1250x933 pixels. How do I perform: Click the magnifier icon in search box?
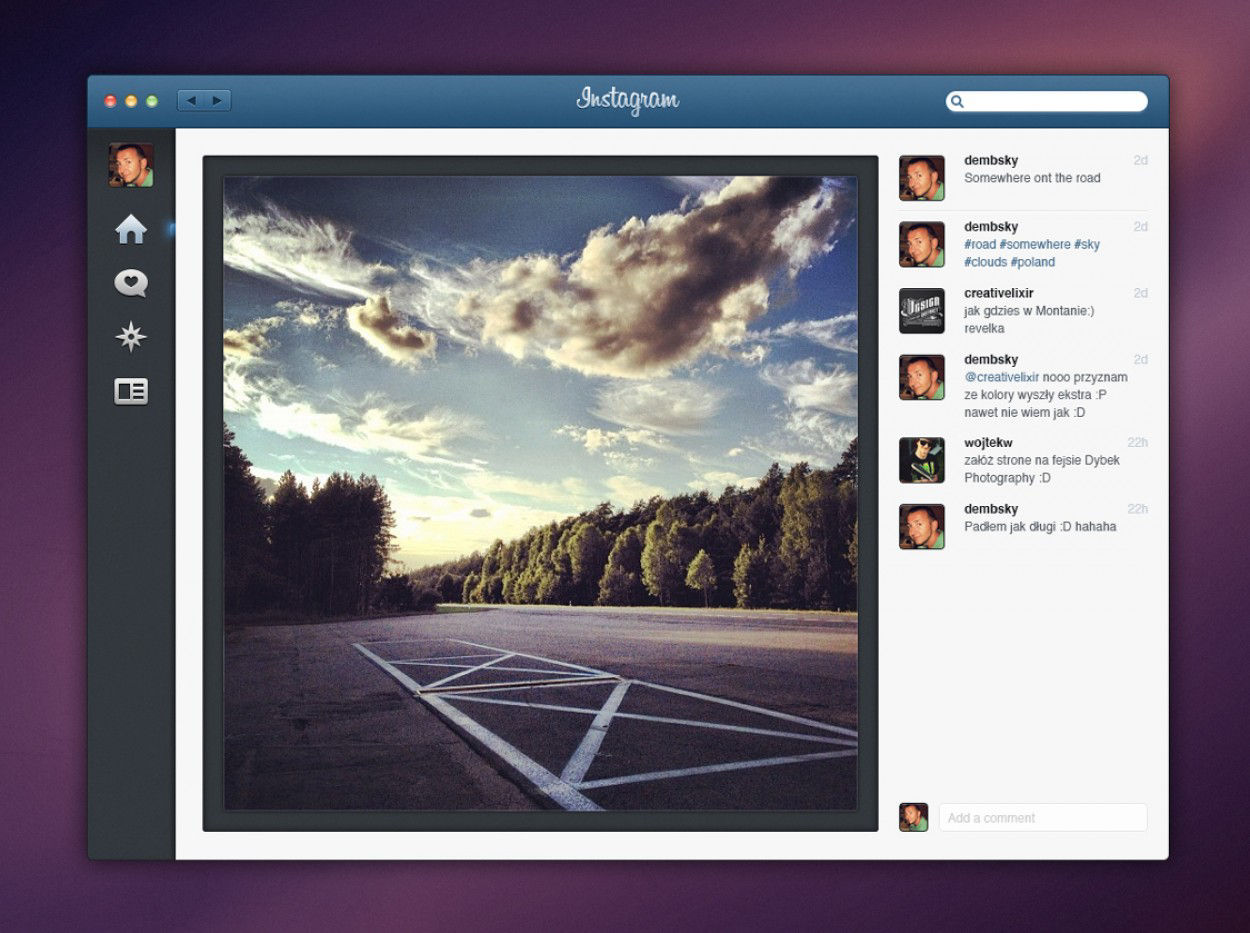click(x=957, y=101)
